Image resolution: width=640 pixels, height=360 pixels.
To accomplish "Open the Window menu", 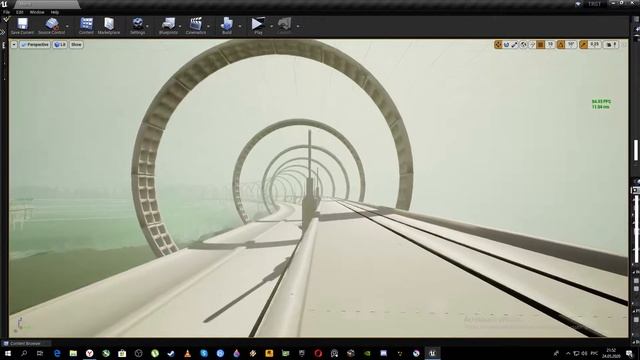I will (37, 12).
